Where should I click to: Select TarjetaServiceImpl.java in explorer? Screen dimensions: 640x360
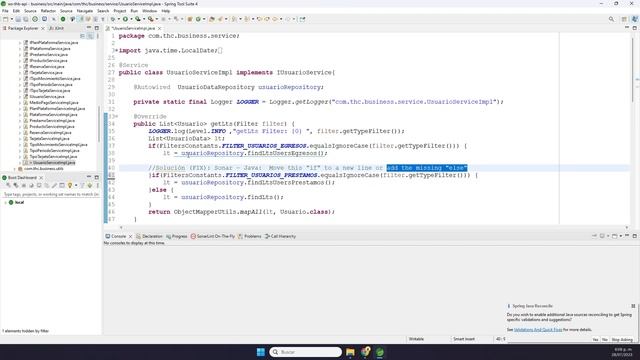tap(50, 139)
